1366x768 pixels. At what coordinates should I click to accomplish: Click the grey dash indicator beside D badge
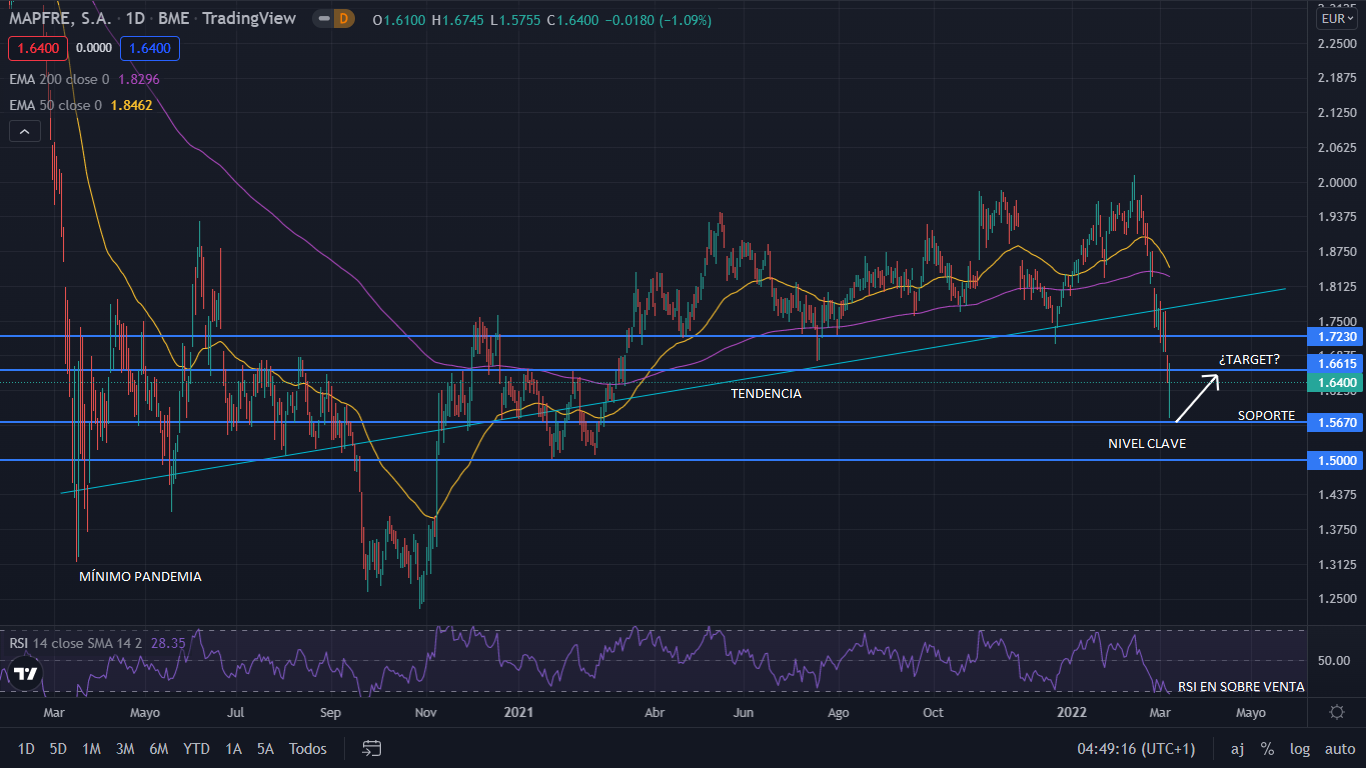pyautogui.click(x=324, y=19)
